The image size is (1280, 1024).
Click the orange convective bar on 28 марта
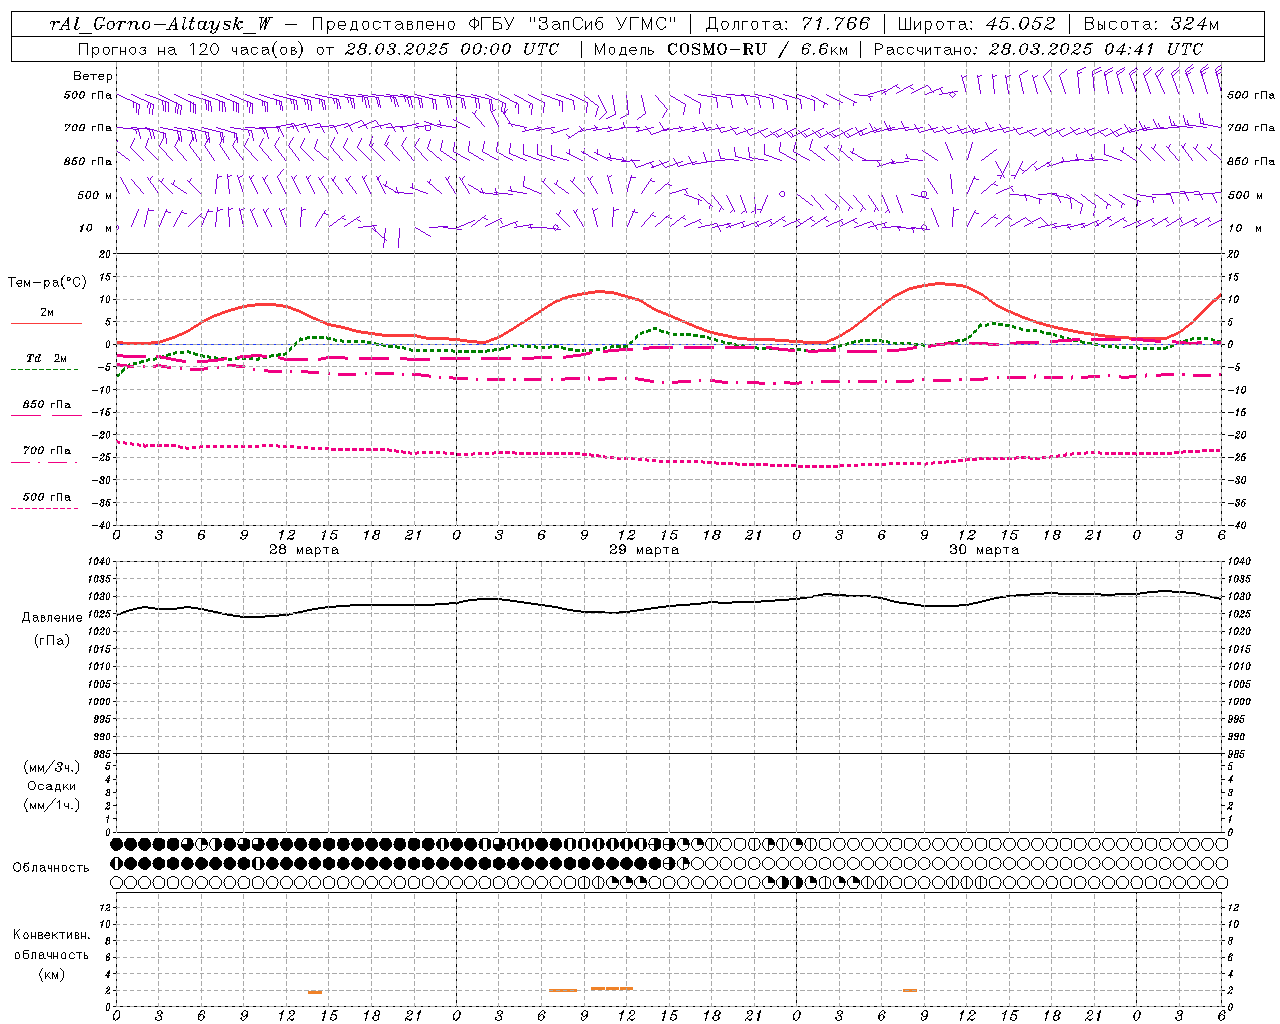coord(315,992)
